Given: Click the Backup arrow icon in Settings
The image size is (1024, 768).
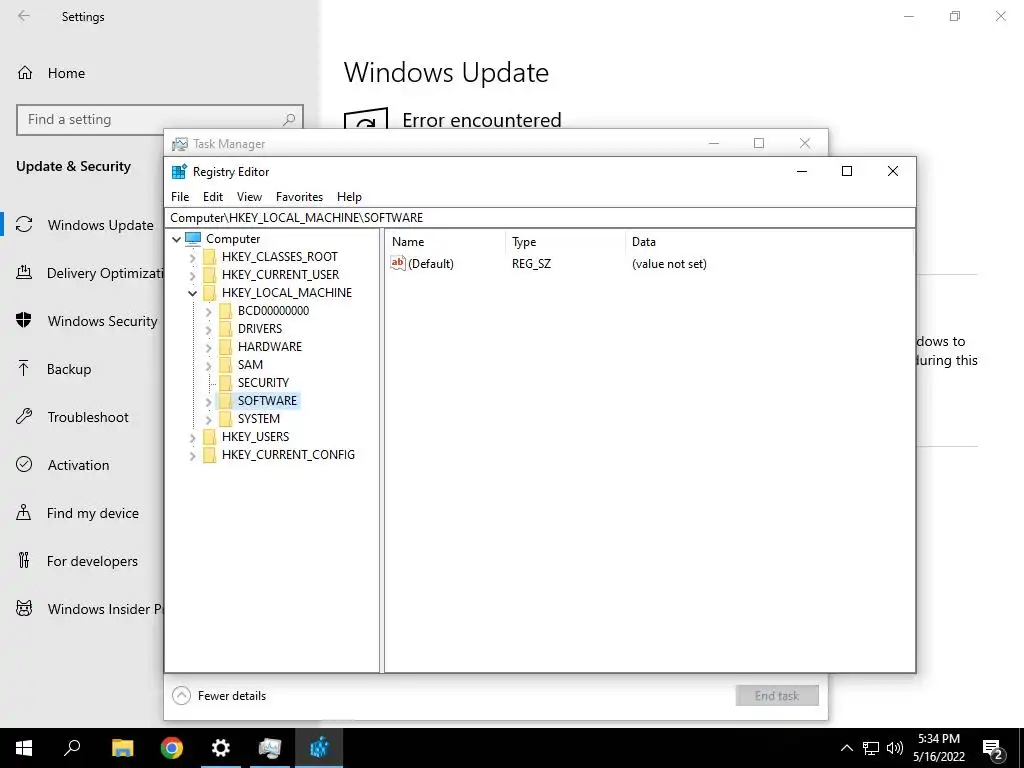Looking at the screenshot, I should point(24,368).
